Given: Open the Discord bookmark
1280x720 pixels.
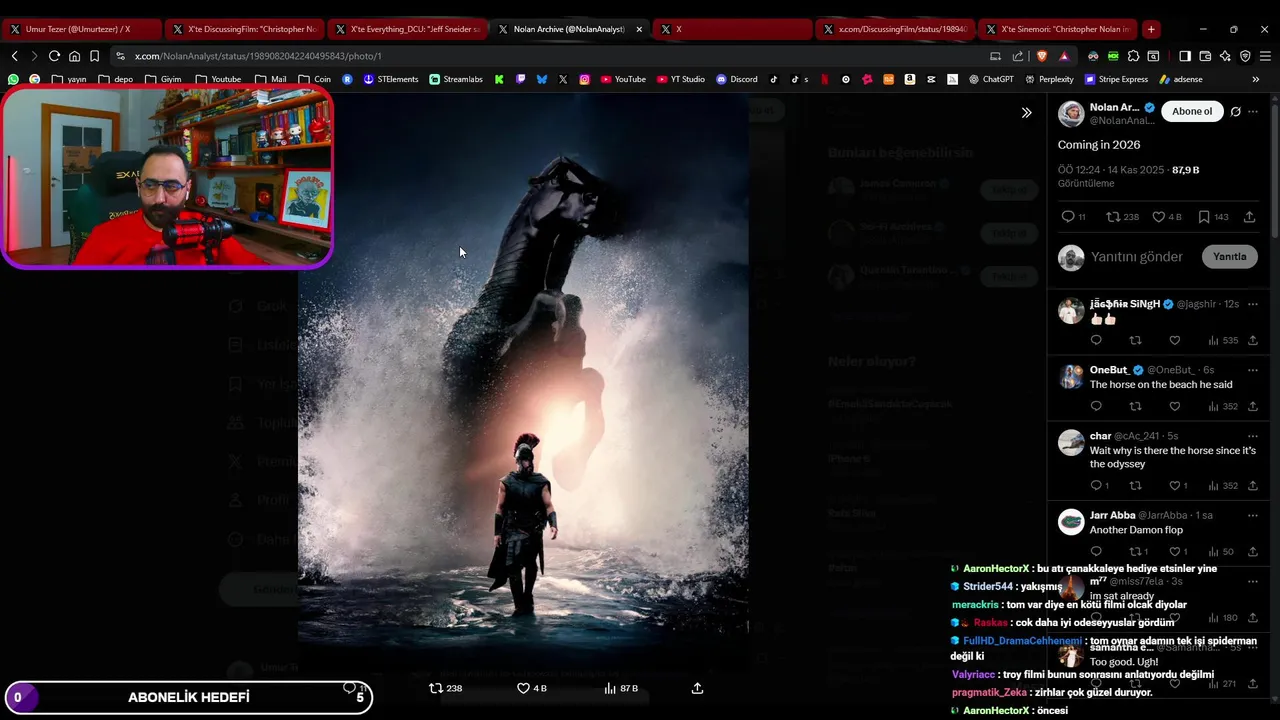Looking at the screenshot, I should [x=737, y=79].
